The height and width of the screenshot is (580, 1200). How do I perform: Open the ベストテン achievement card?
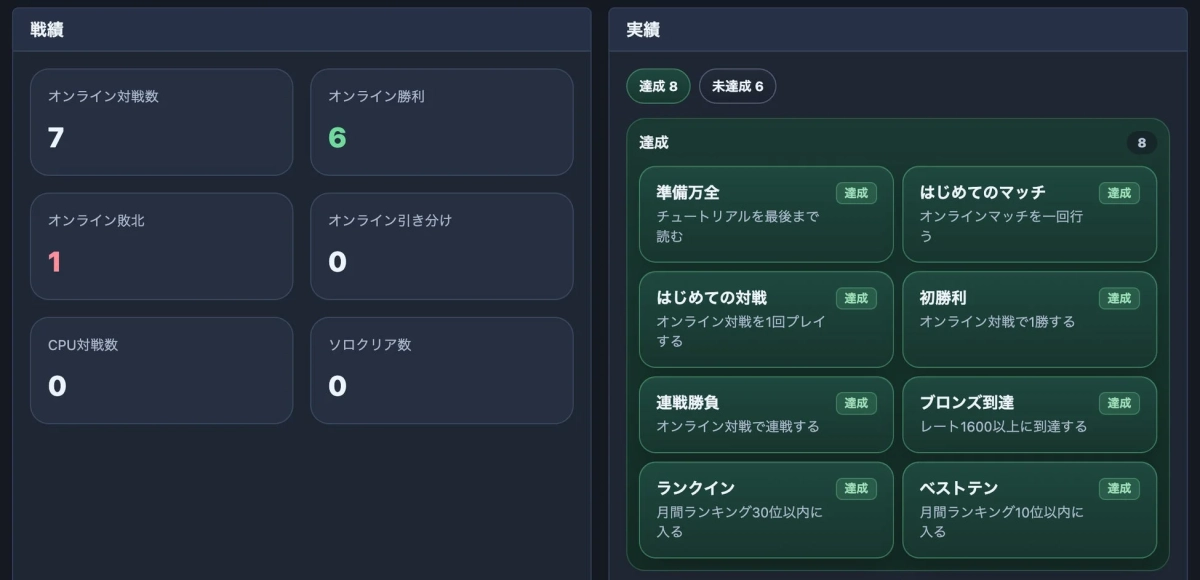pos(1029,510)
